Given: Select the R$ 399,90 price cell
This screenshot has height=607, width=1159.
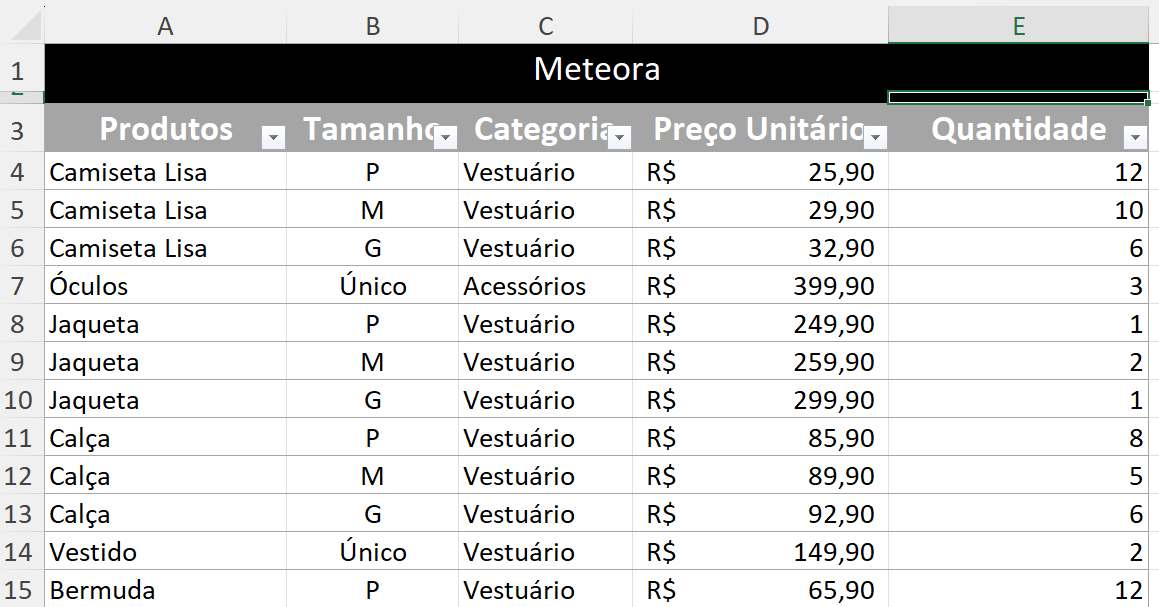Looking at the screenshot, I should point(760,286).
